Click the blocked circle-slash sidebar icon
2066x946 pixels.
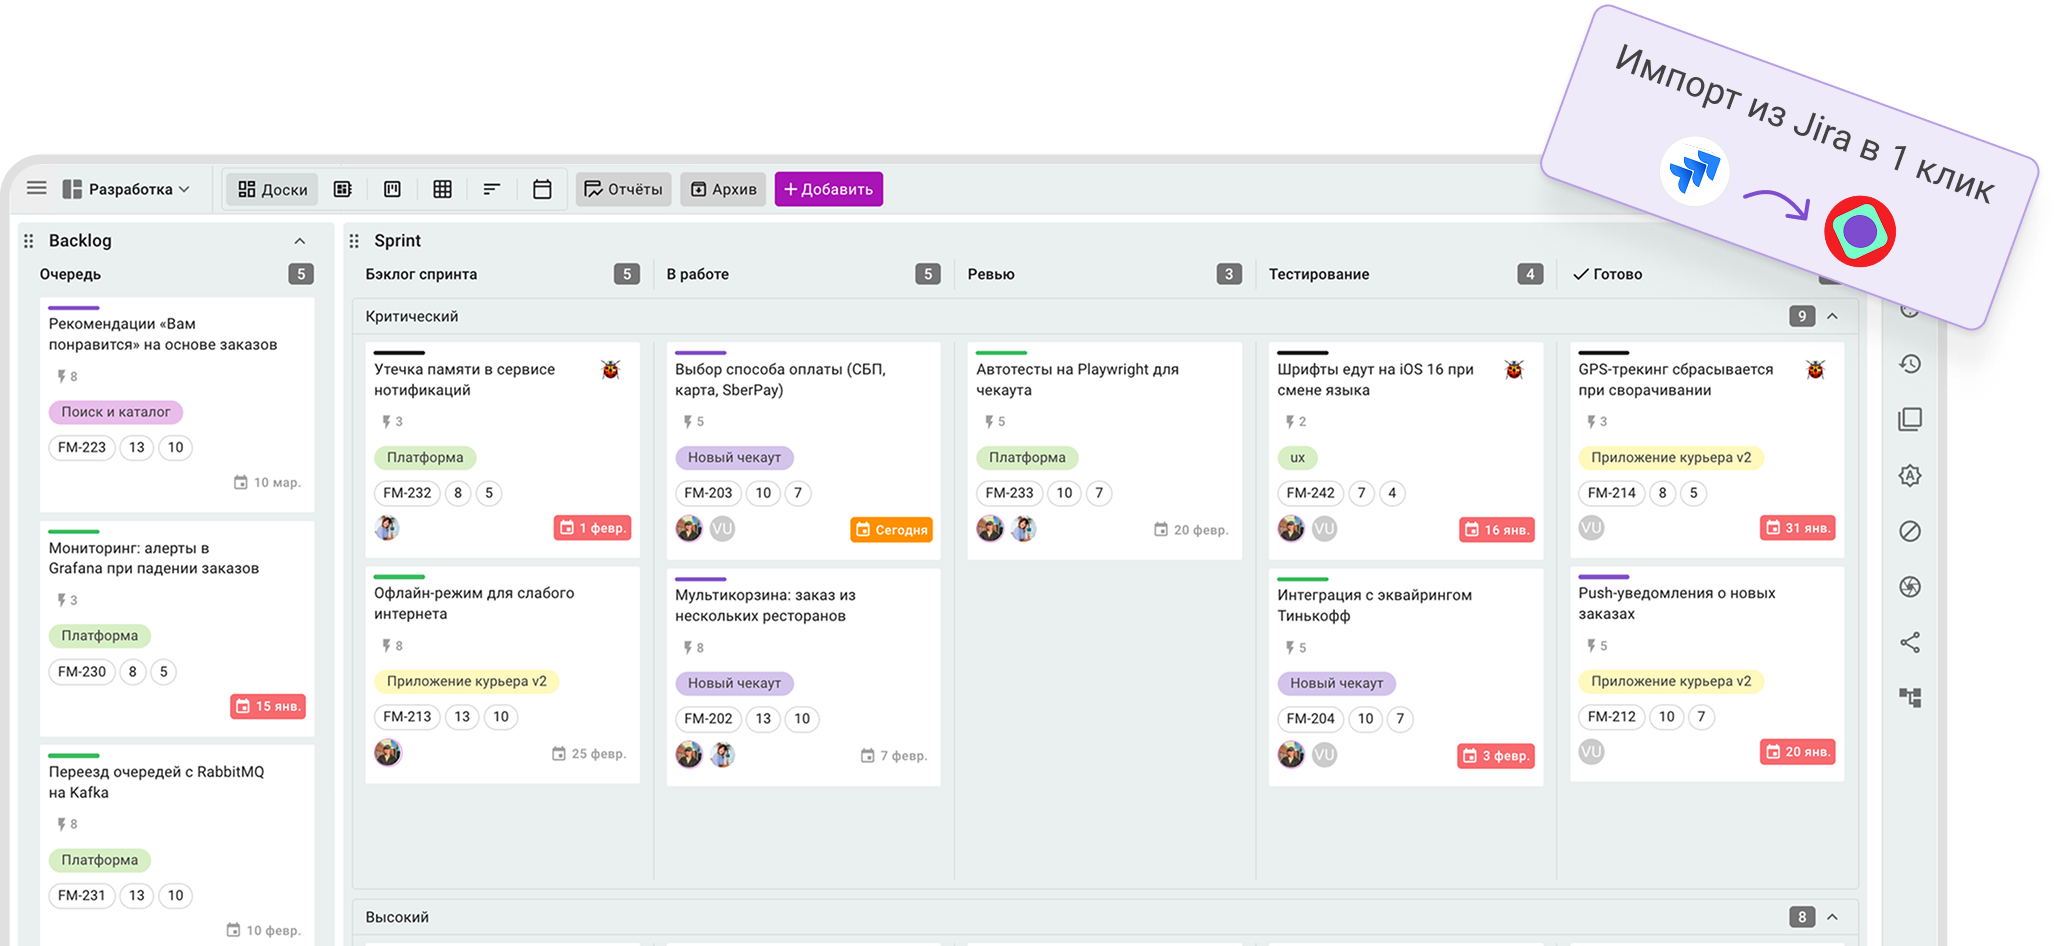pos(1910,531)
